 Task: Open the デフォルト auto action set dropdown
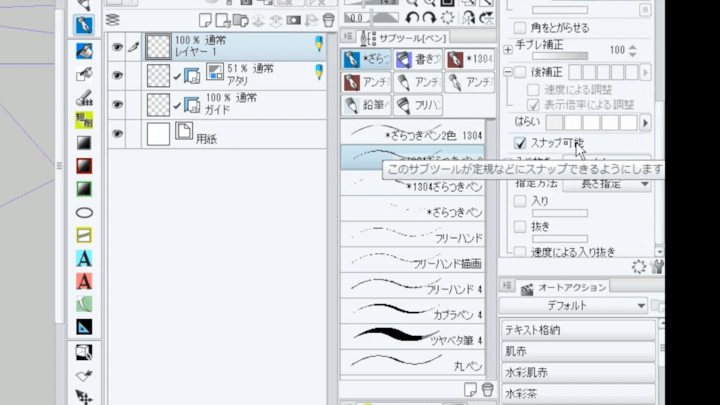click(574, 305)
